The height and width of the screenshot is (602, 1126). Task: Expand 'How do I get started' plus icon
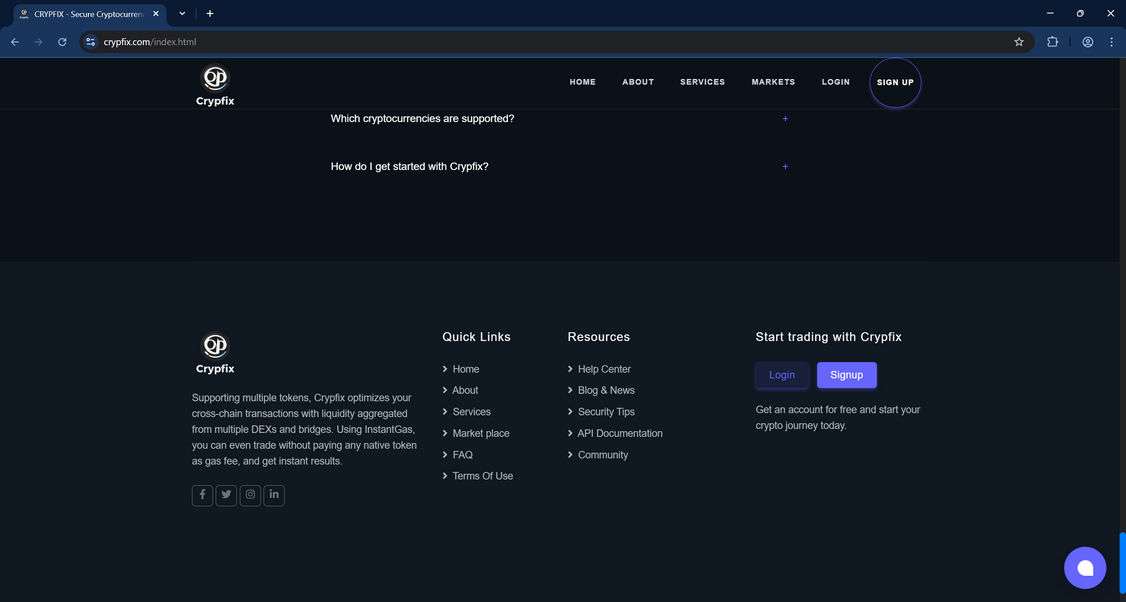[x=785, y=167]
